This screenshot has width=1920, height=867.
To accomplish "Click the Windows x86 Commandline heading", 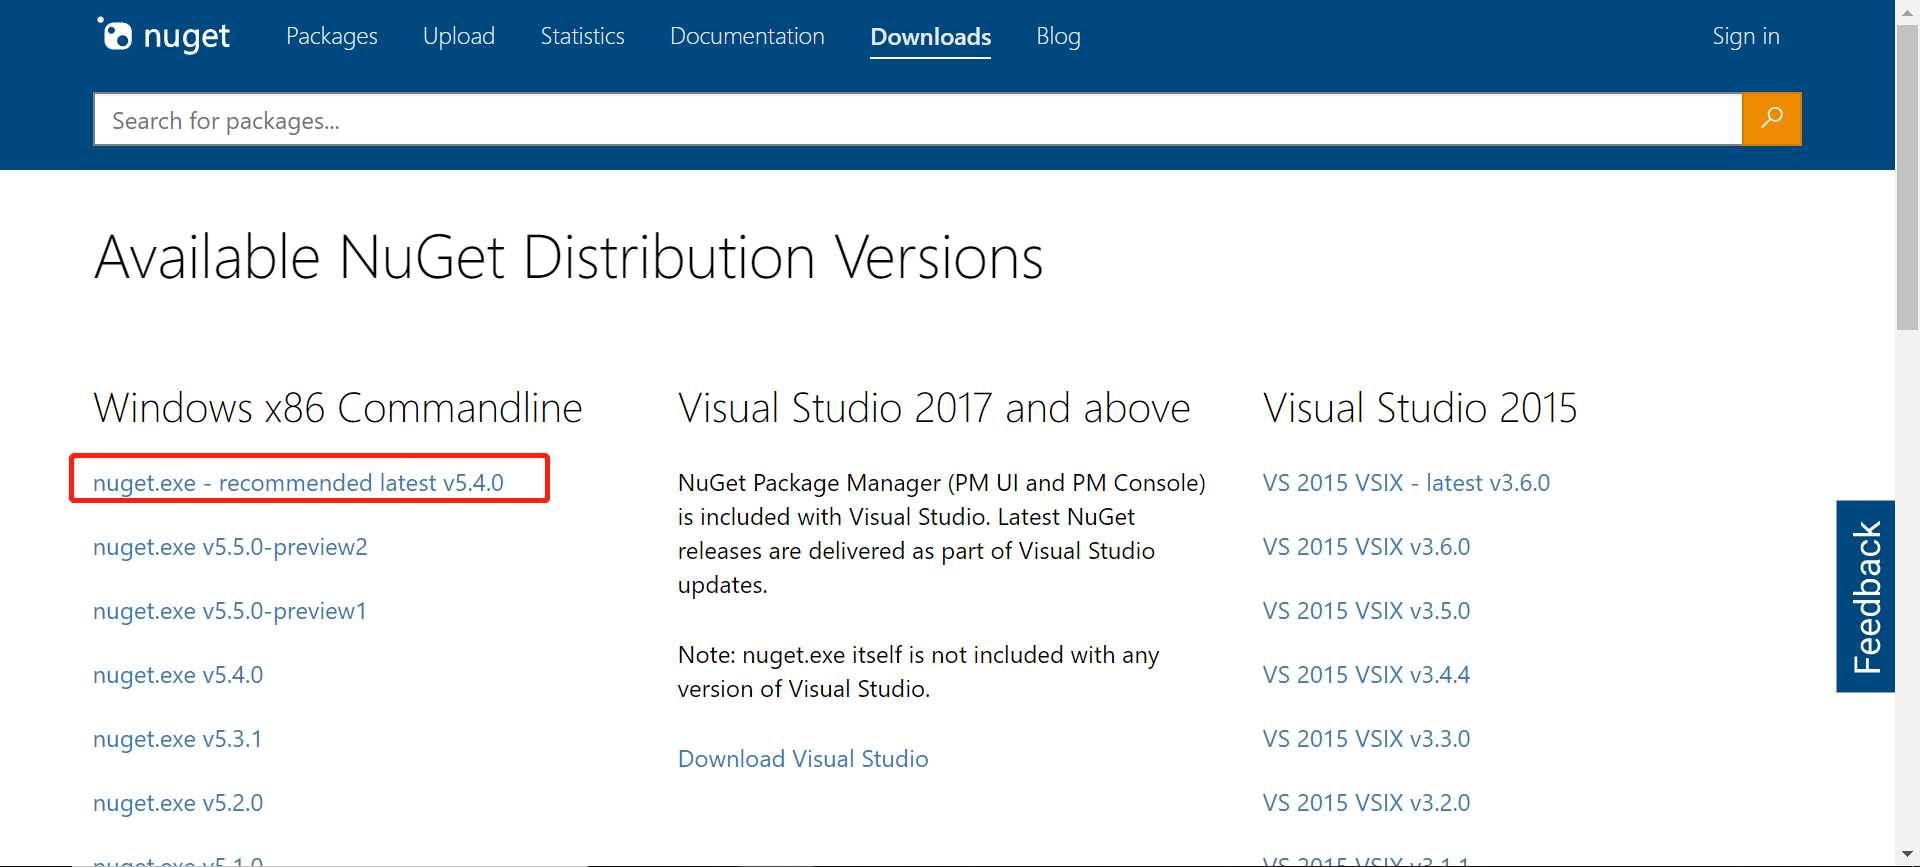I will click(338, 408).
